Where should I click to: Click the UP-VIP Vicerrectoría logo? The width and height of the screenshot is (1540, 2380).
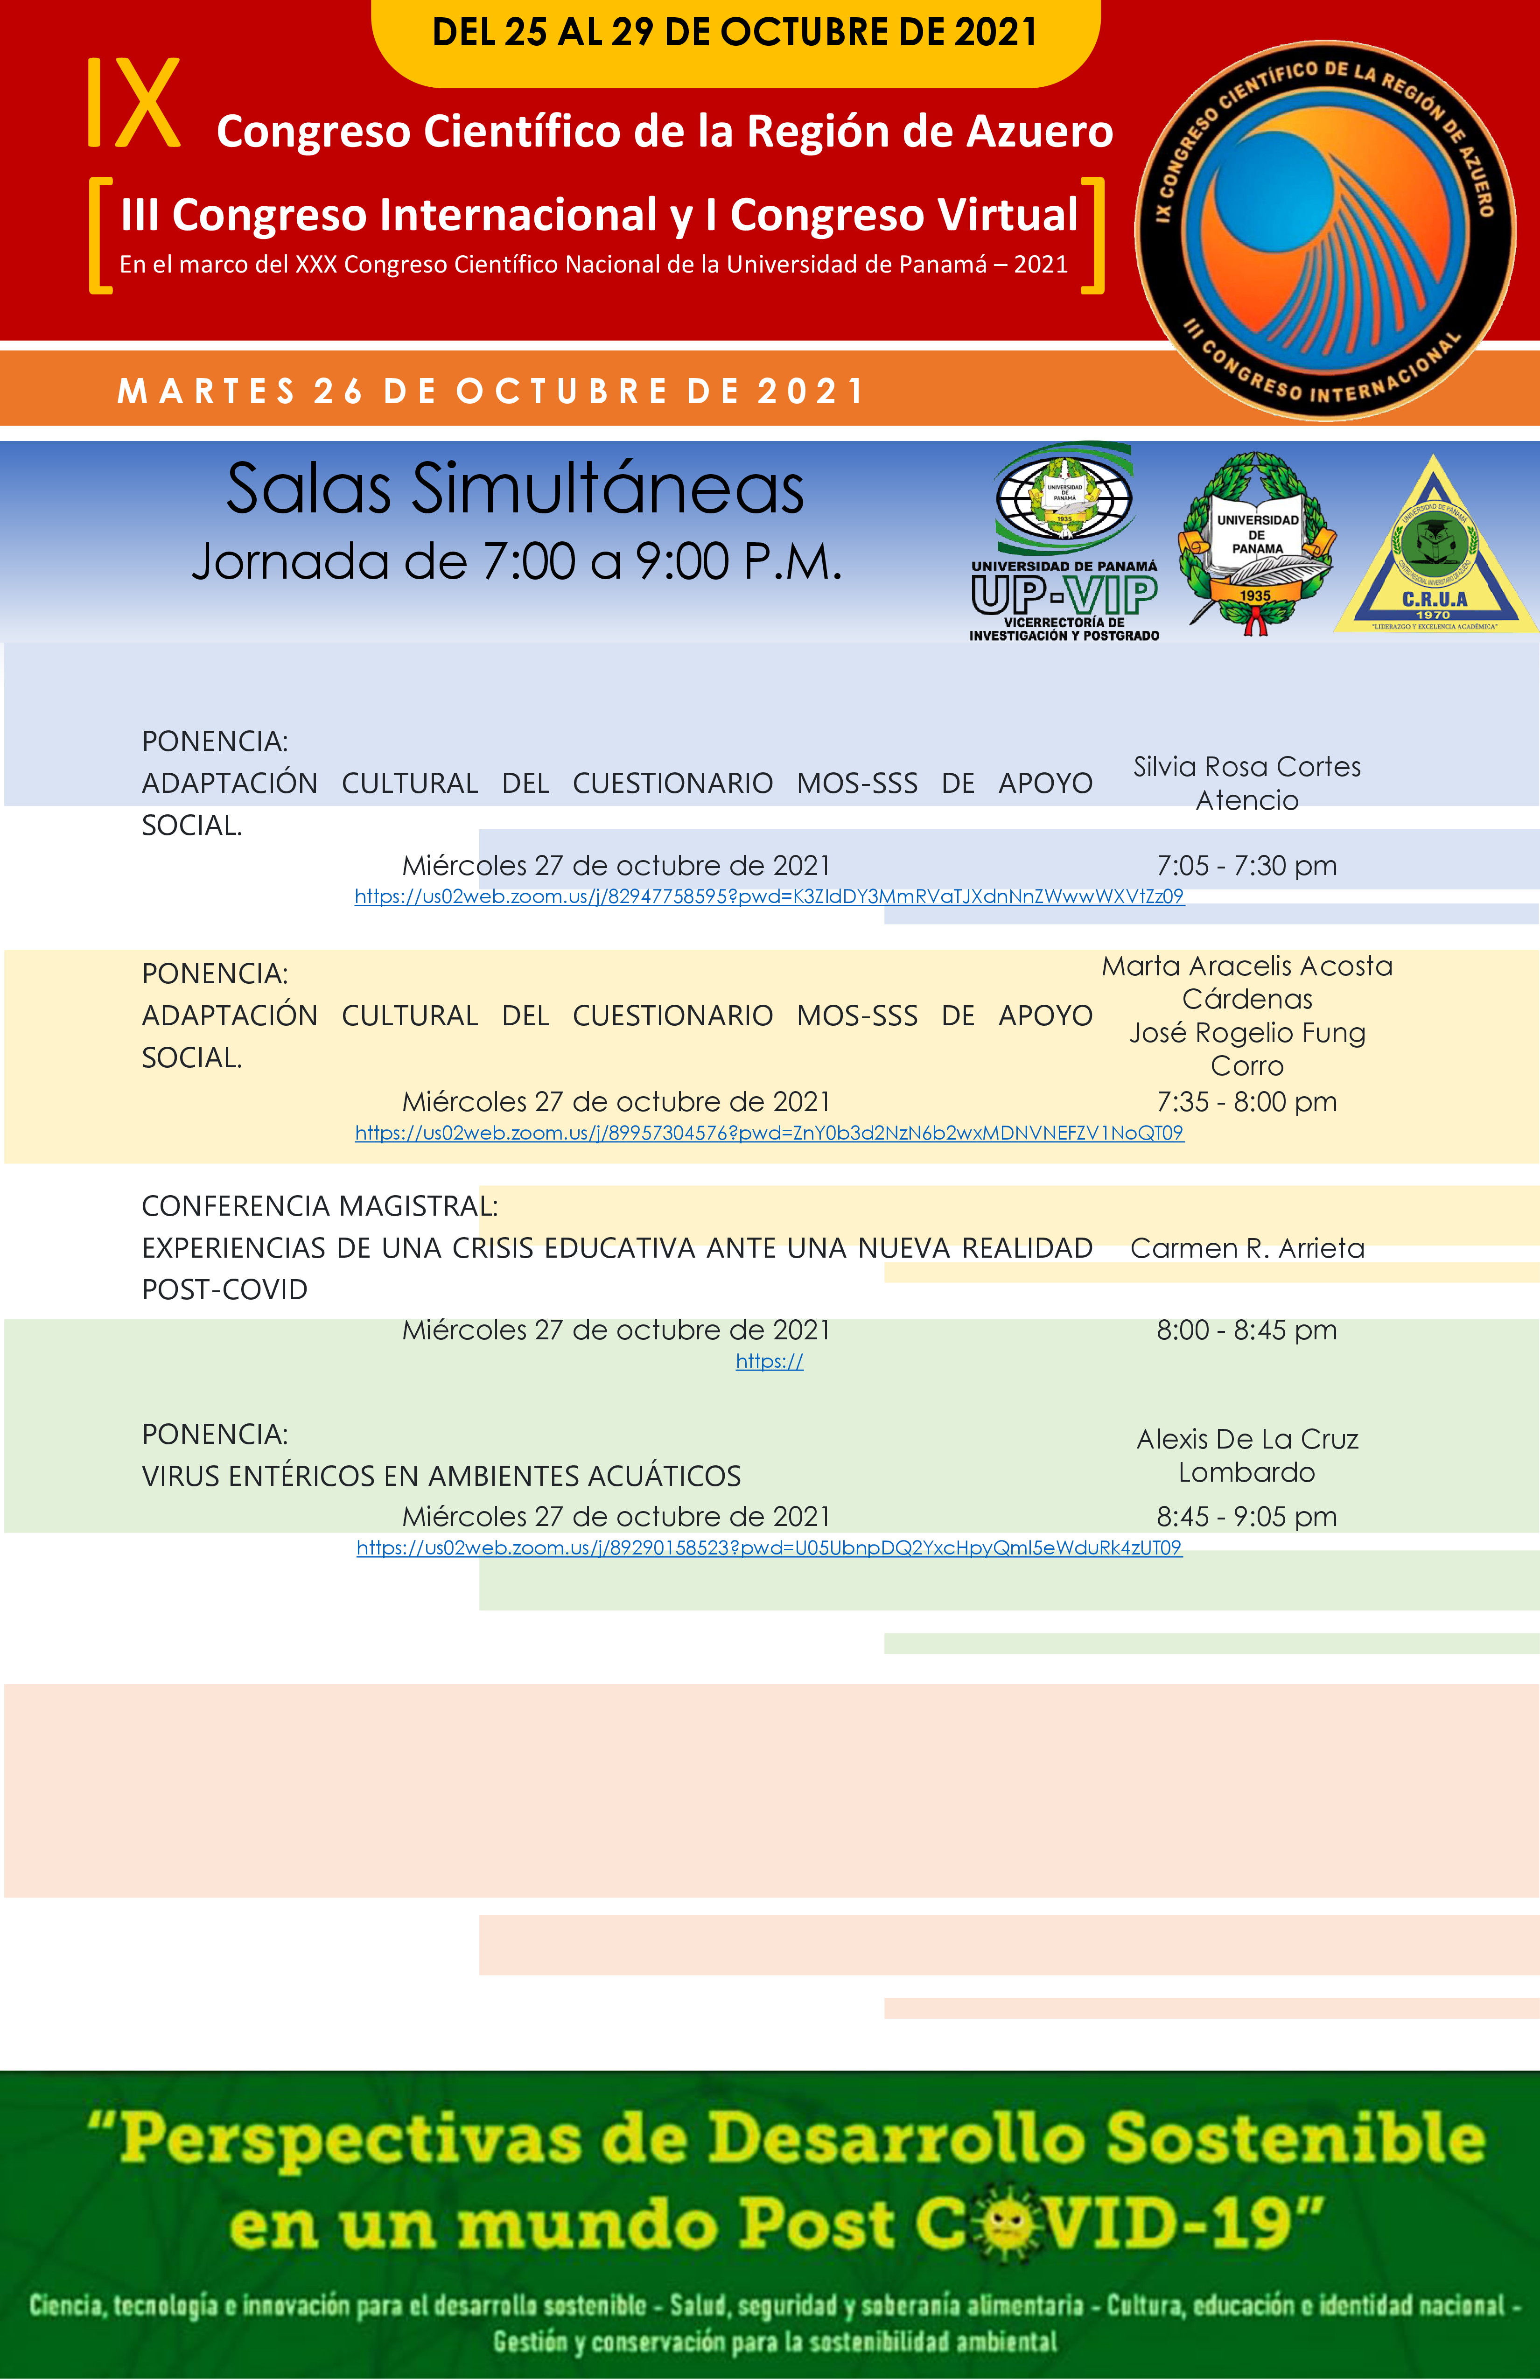click(1064, 541)
